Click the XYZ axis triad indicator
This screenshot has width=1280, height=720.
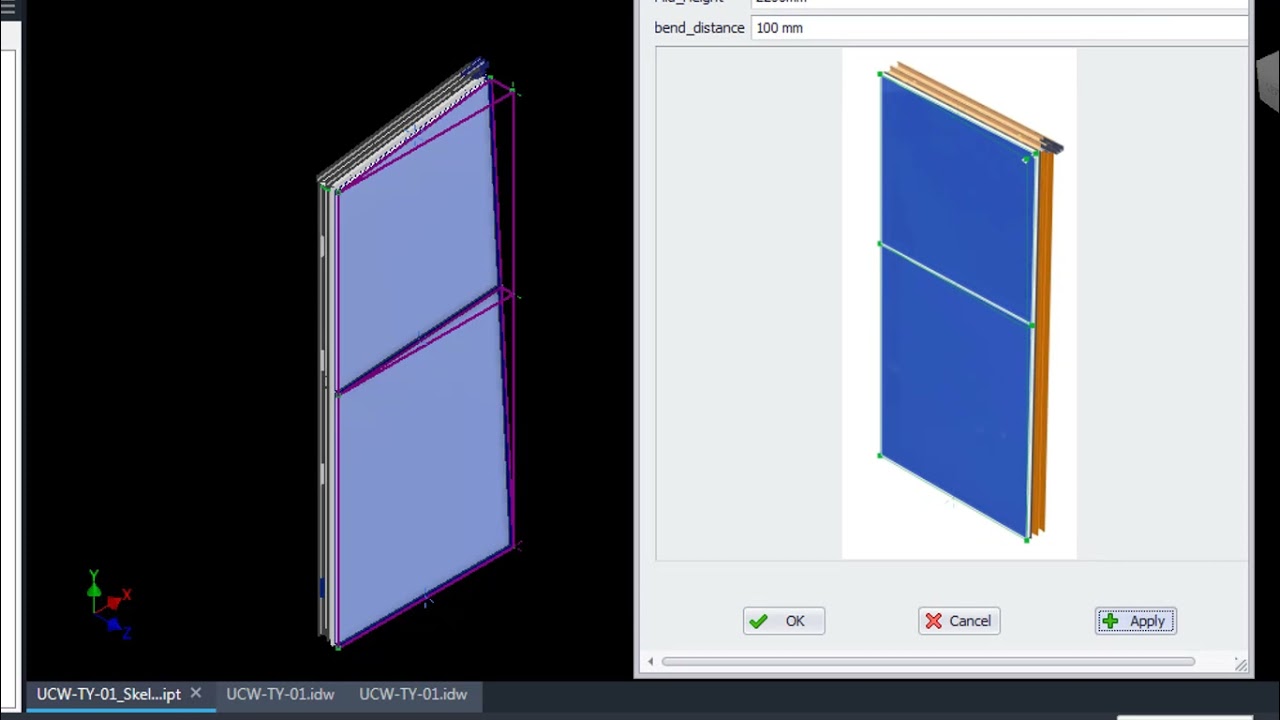[x=108, y=604]
